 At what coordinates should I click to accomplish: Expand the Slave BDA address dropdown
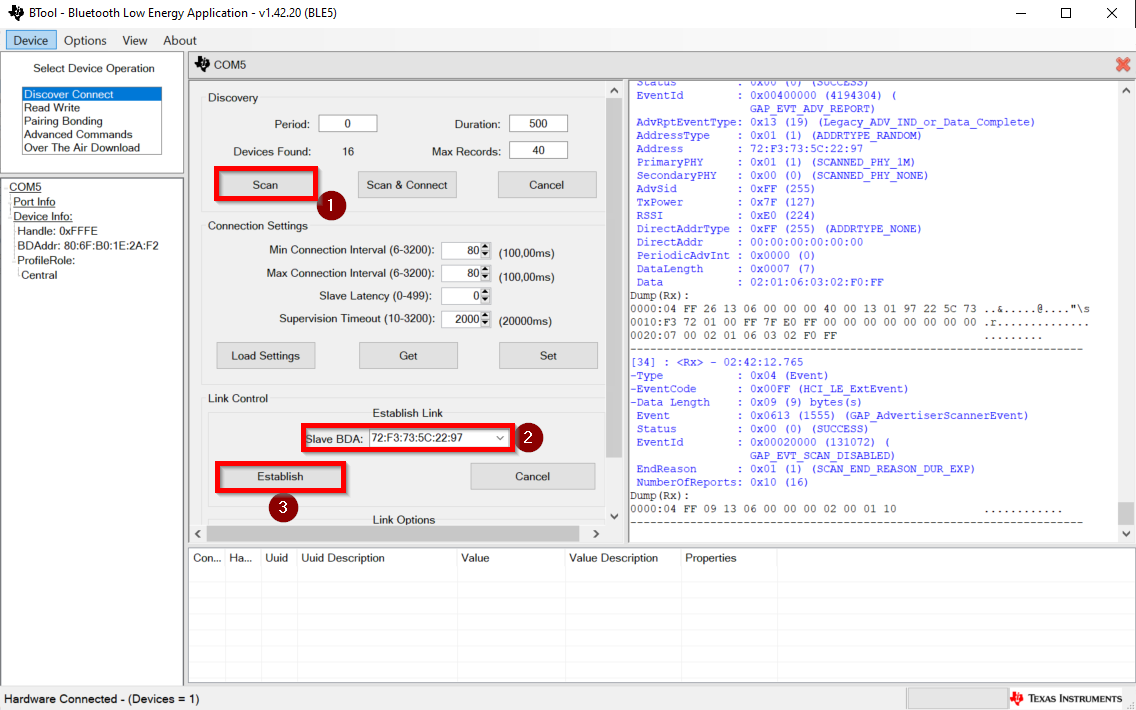[x=500, y=438]
